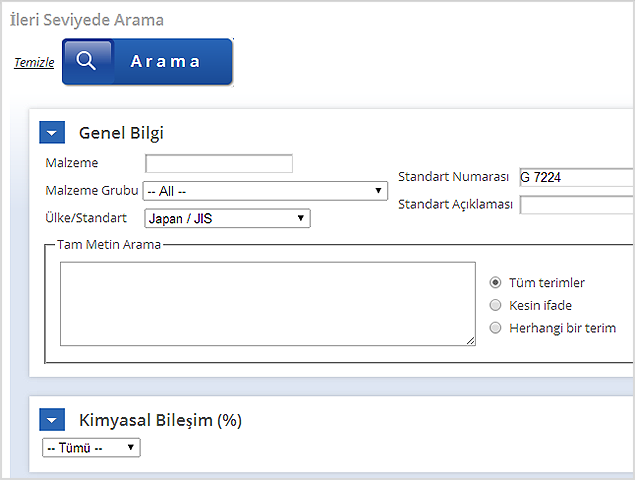
Task: Select the Kesin ifade radio button
Action: click(x=495, y=305)
